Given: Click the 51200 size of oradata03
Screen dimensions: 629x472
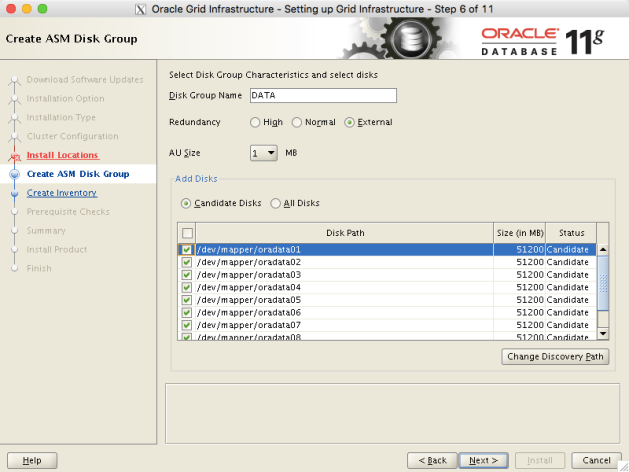Looking at the screenshot, I should (530, 275).
